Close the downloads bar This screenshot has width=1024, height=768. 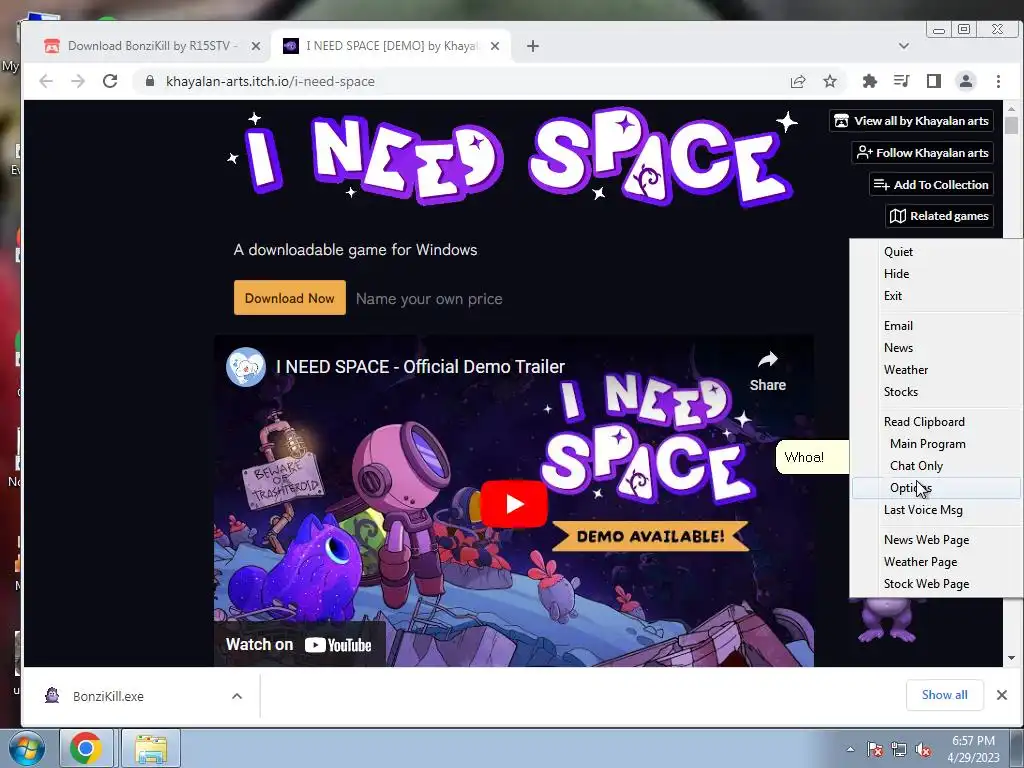1002,695
